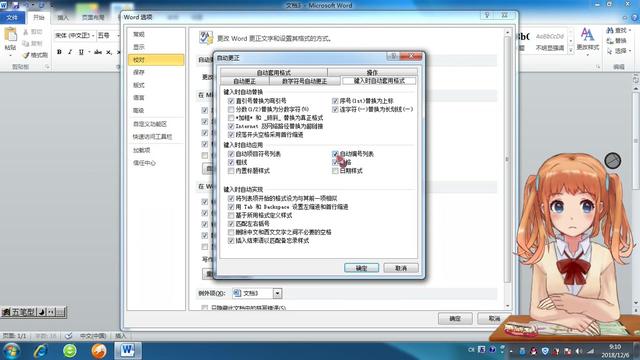Click 确定 in the Word Options dialog
This screenshot has height=360, width=640.
[x=455, y=318]
